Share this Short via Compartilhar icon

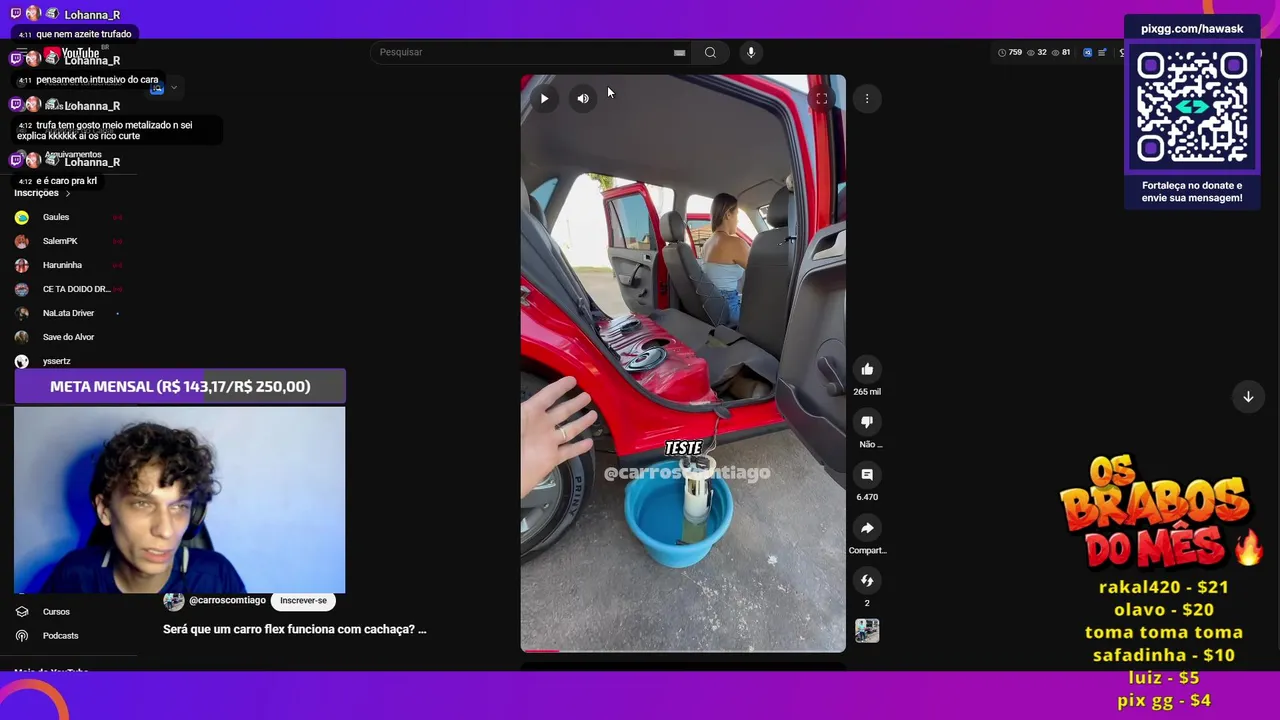pos(867,528)
